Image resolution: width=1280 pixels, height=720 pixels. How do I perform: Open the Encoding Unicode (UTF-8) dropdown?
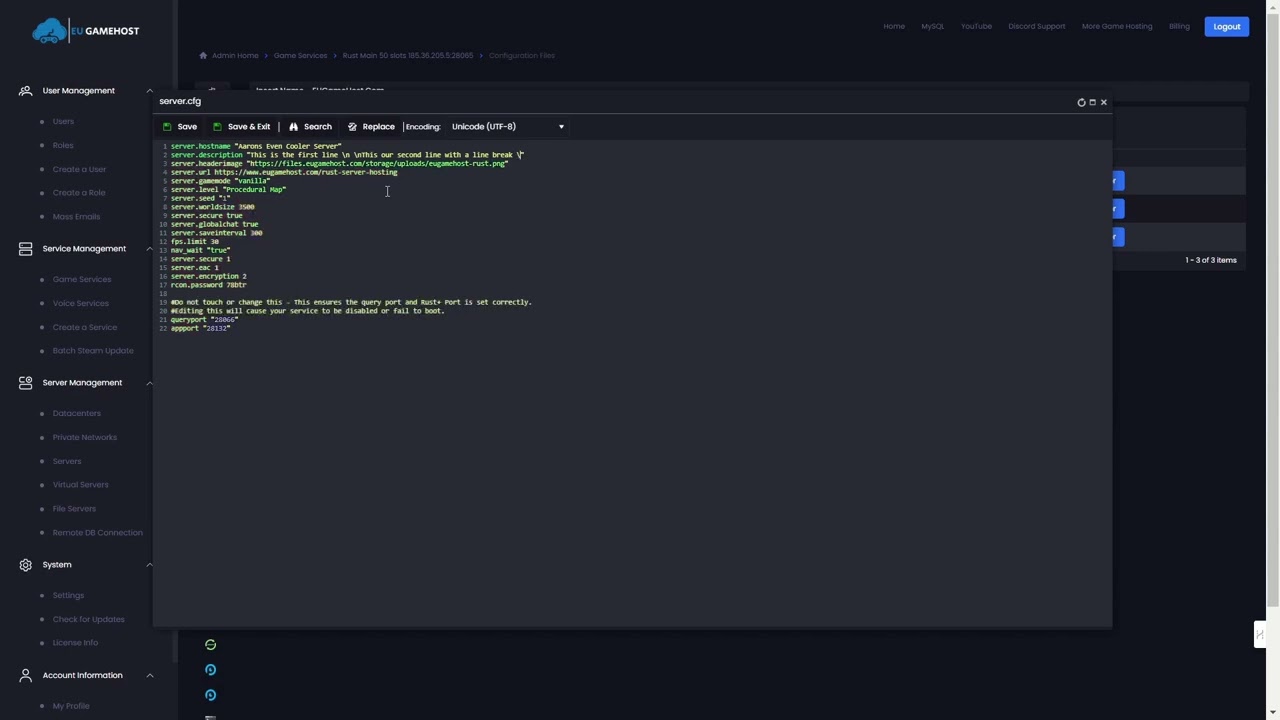[507, 127]
